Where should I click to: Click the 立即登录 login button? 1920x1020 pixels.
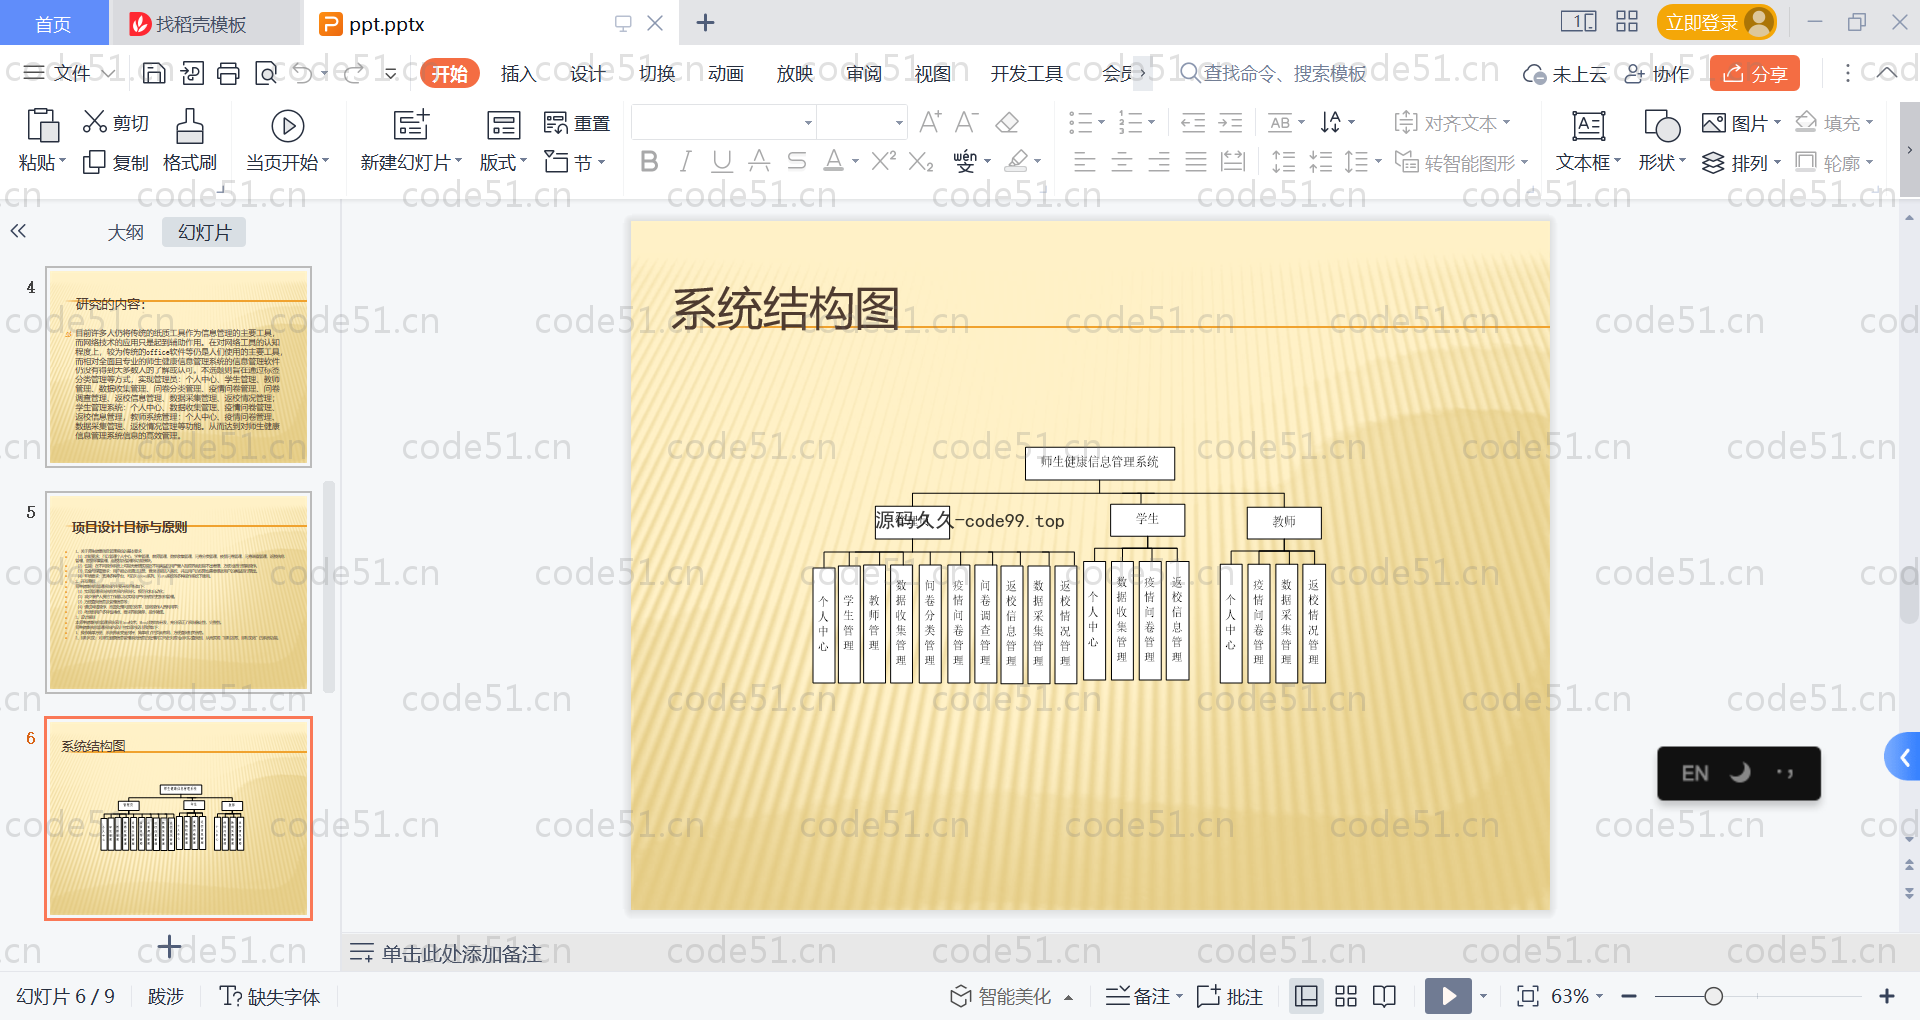point(1716,22)
